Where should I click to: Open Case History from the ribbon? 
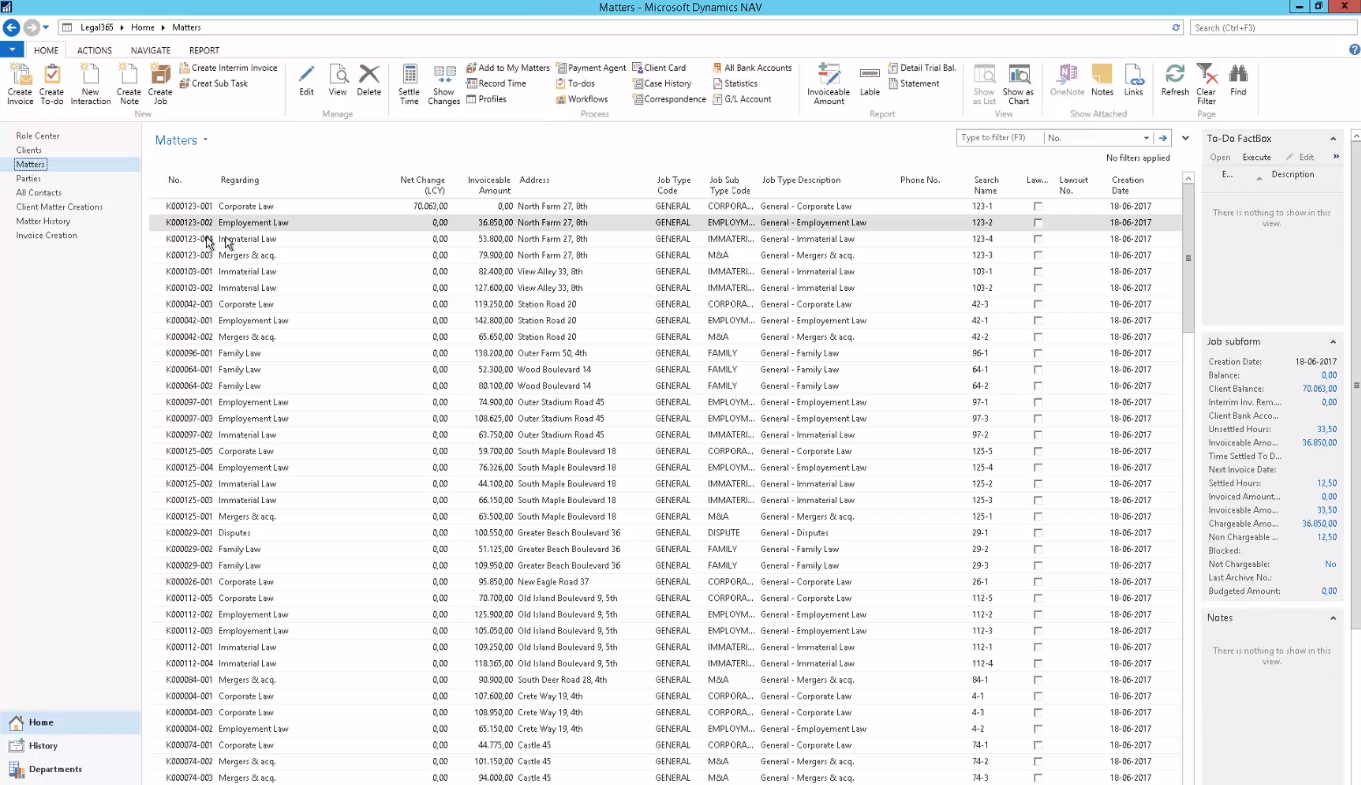(x=662, y=84)
